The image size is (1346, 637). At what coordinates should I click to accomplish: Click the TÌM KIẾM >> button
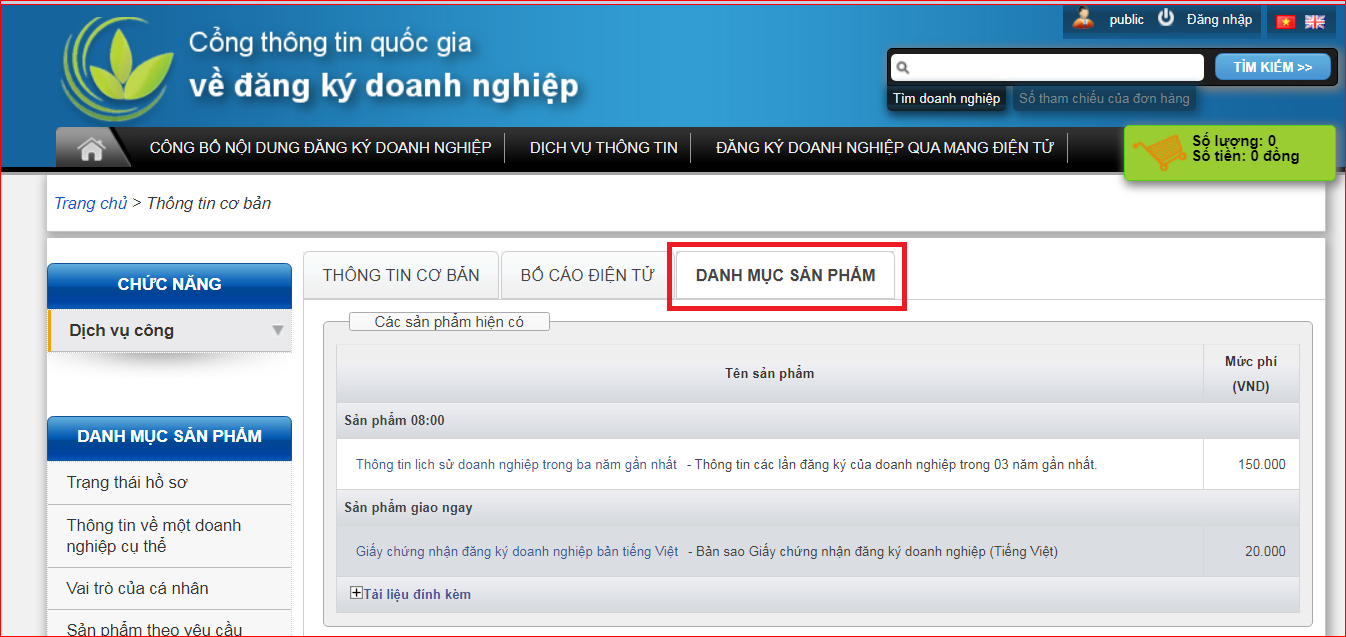[x=1273, y=67]
